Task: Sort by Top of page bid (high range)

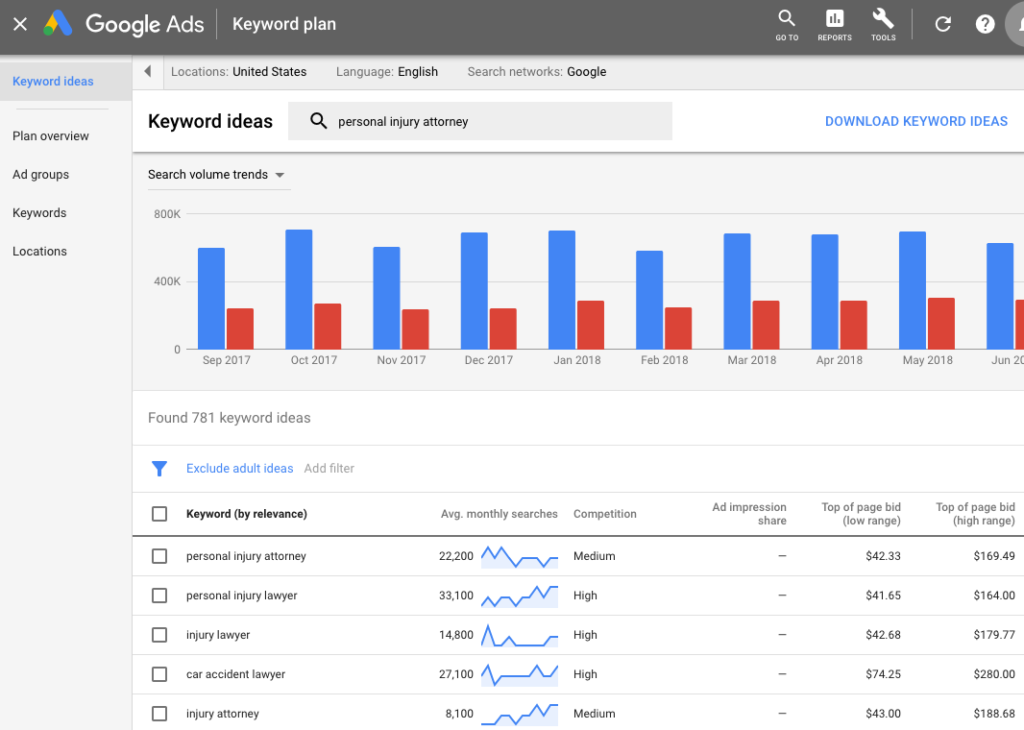Action: (975, 514)
